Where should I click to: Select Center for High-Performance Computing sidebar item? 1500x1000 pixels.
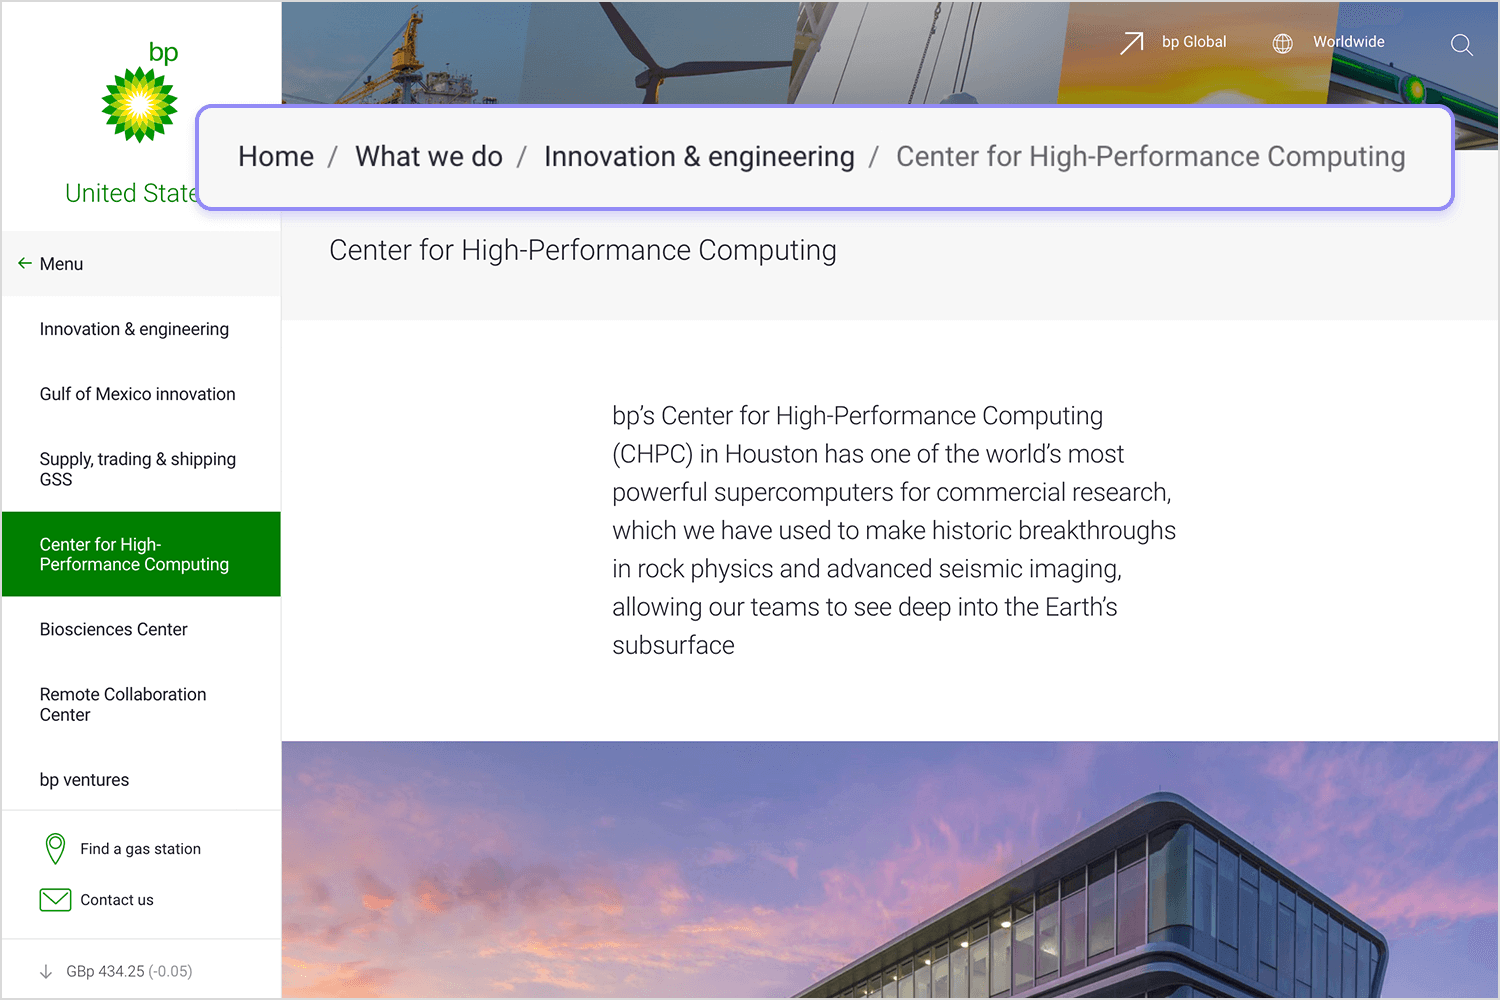pos(141,554)
